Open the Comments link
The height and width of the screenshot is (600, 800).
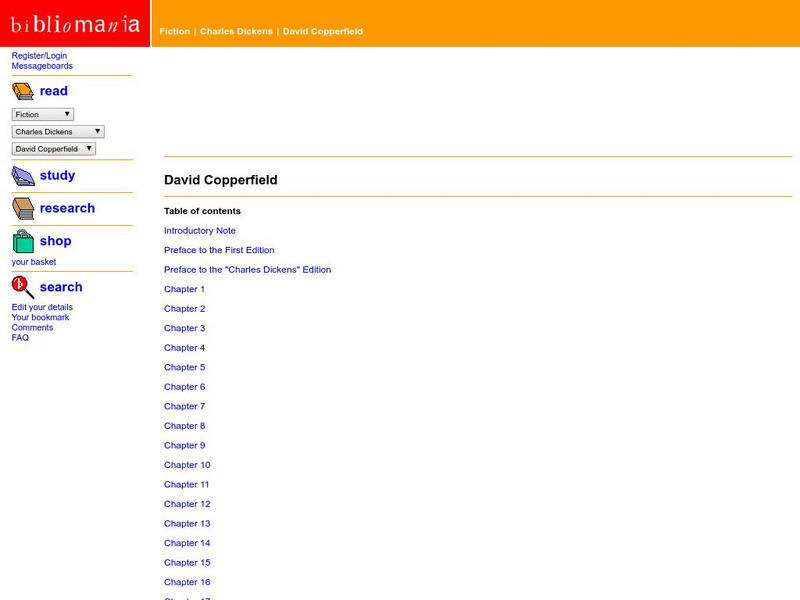[32, 328]
